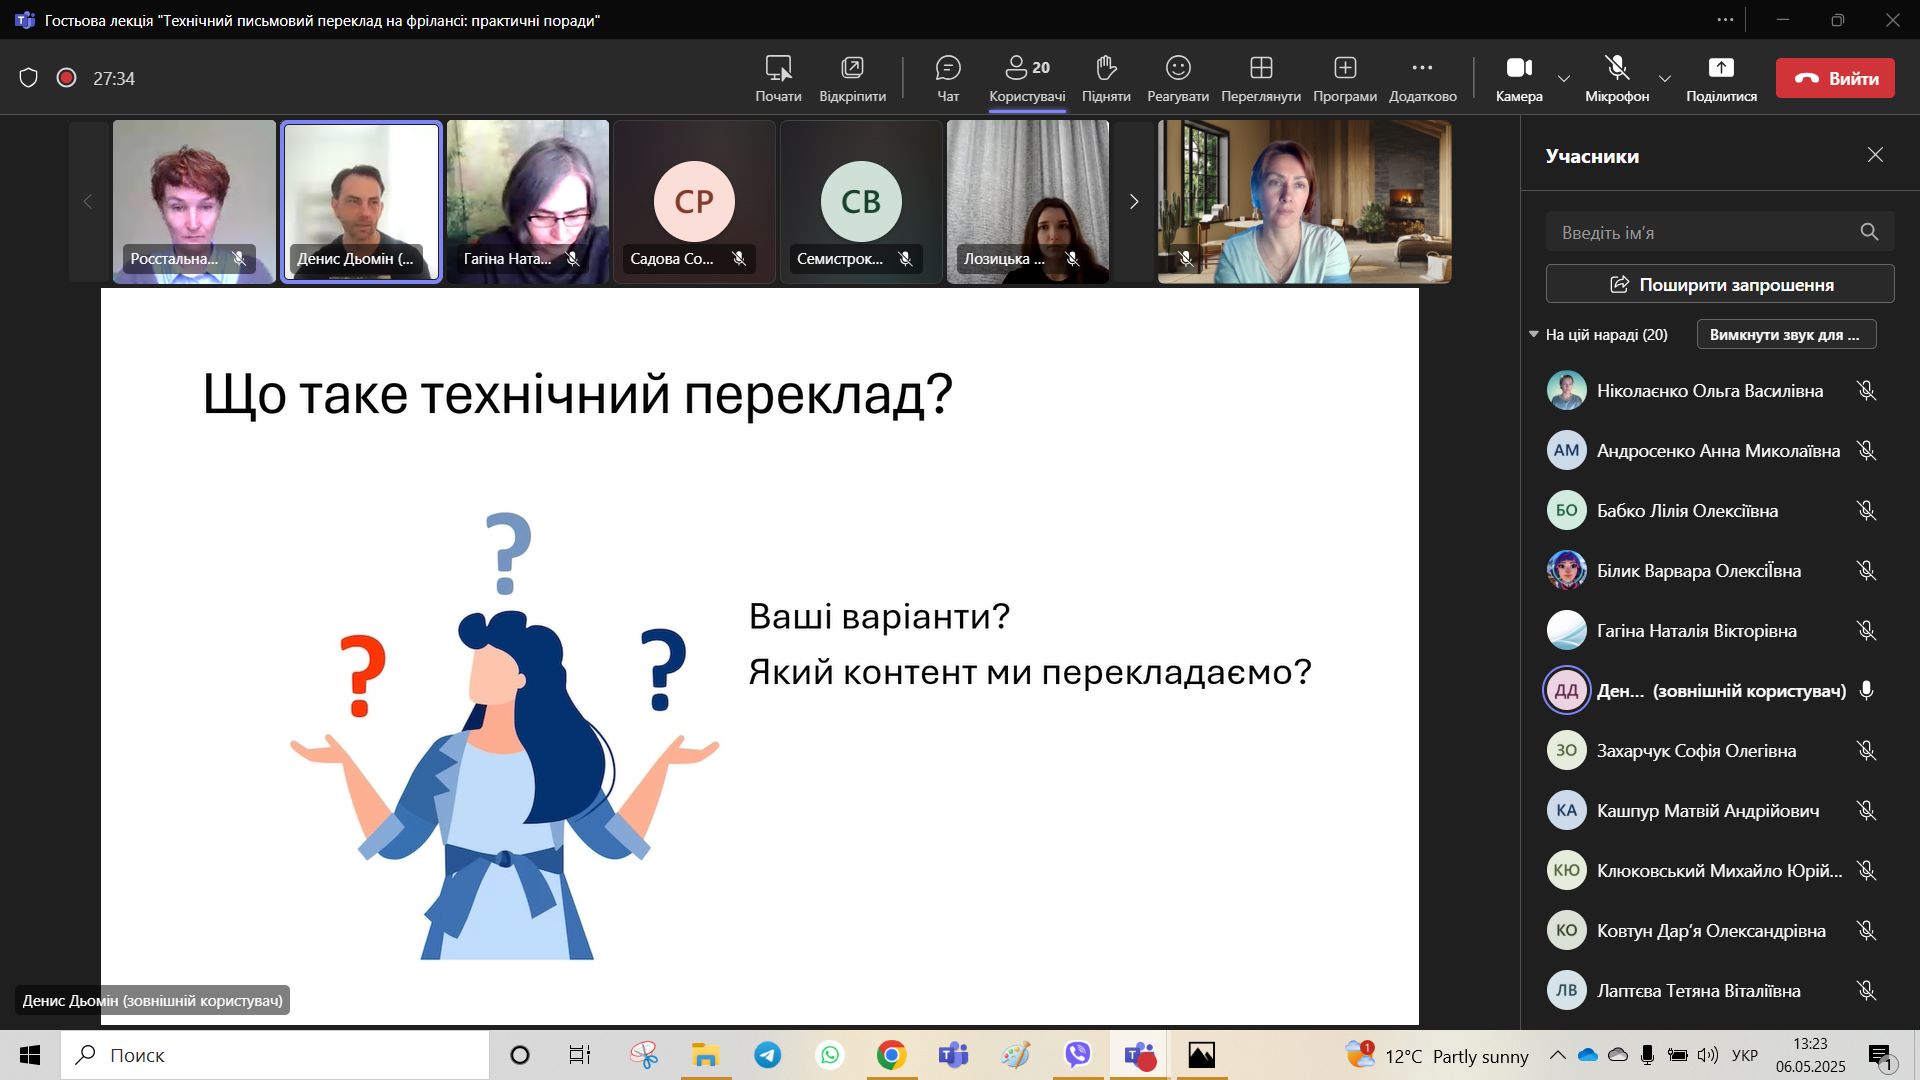This screenshot has width=1920, height=1080.
Task: Expand the microphone options dropdown arrow
Action: point(1665,79)
